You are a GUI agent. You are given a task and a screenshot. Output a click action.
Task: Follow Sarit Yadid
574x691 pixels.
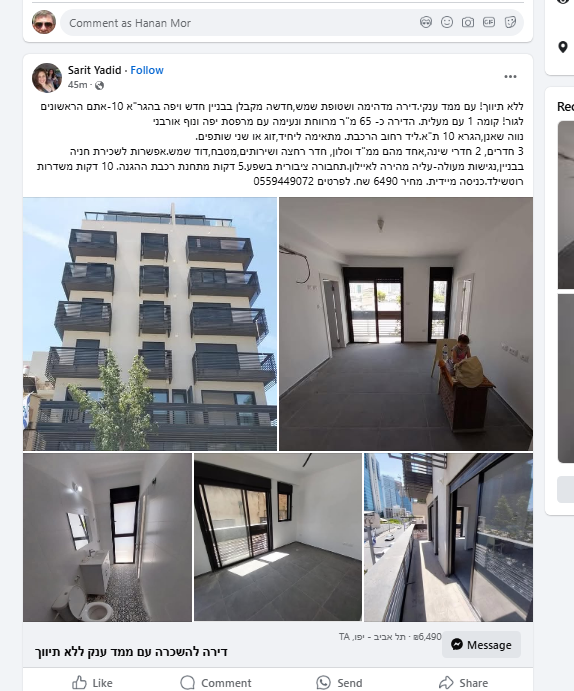tap(147, 70)
